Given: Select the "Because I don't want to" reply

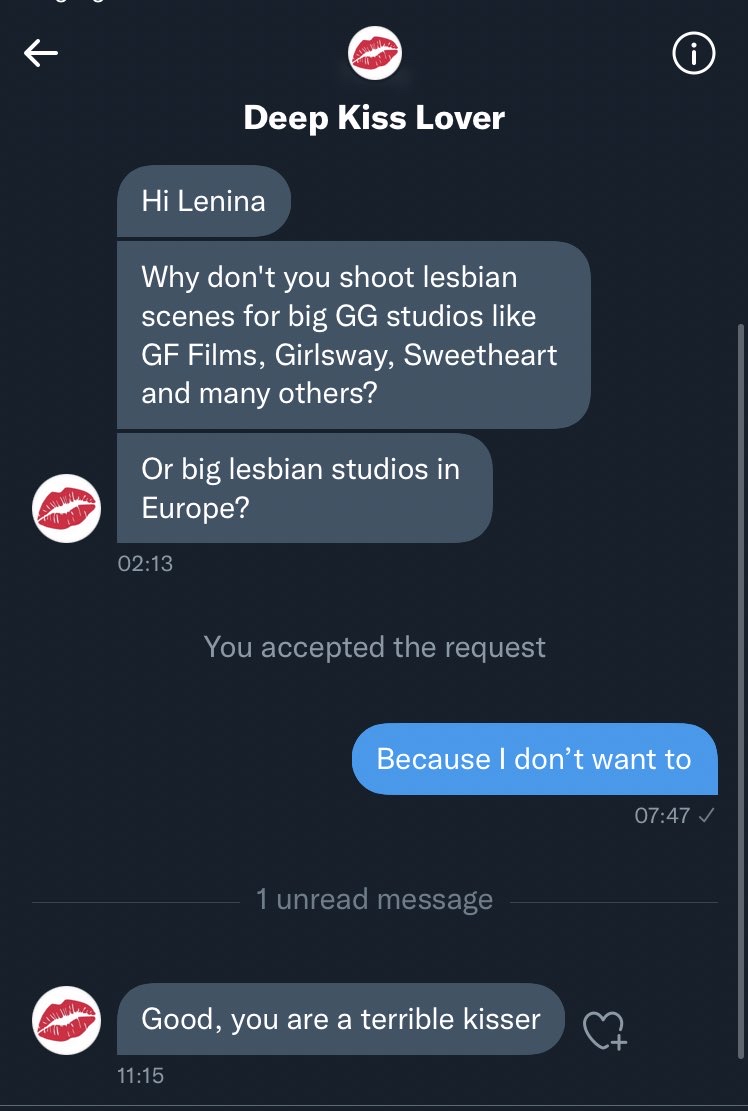Looking at the screenshot, I should tap(534, 759).
